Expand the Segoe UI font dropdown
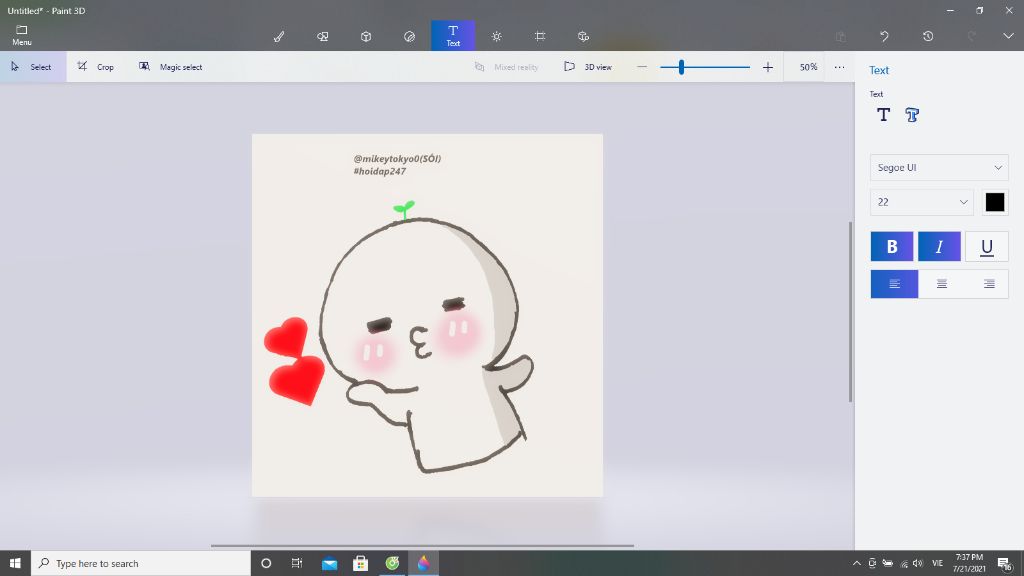Screen dimensions: 1024x576 [939, 167]
